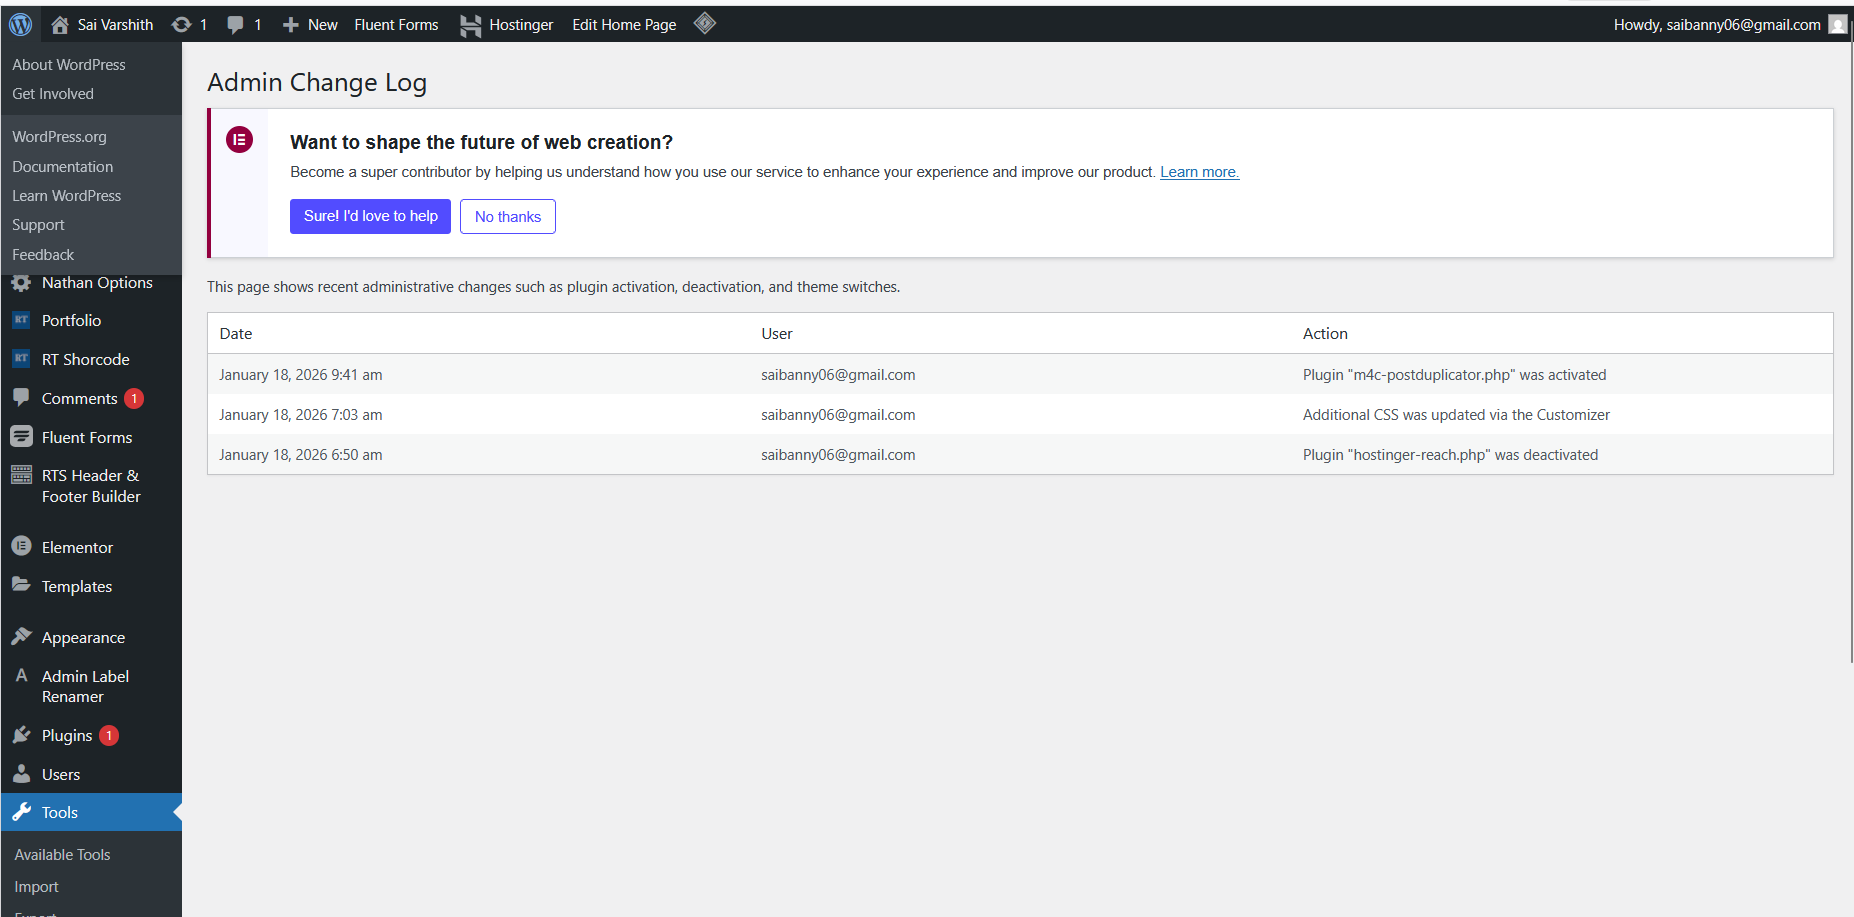Screen dimensions: 1854x917
Task: Open Elementor from the sidebar menu
Action: tap(77, 547)
